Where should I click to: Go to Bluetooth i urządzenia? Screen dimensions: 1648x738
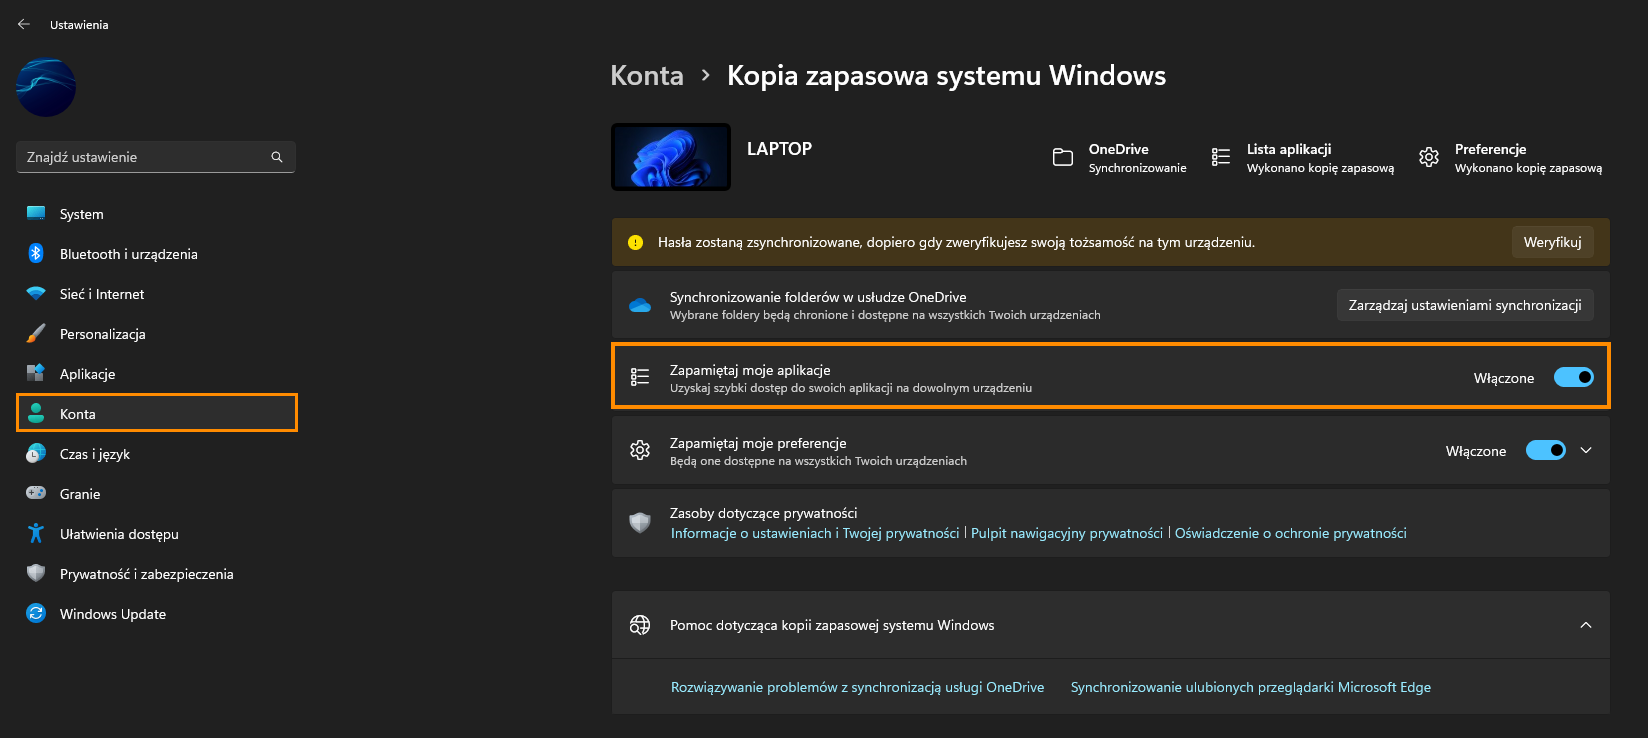157,254
